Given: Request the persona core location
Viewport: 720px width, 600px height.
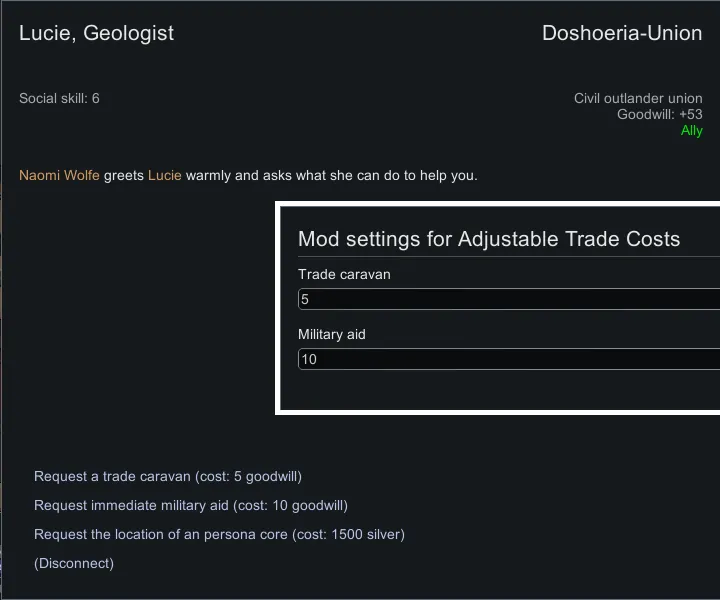Looking at the screenshot, I should coord(219,534).
